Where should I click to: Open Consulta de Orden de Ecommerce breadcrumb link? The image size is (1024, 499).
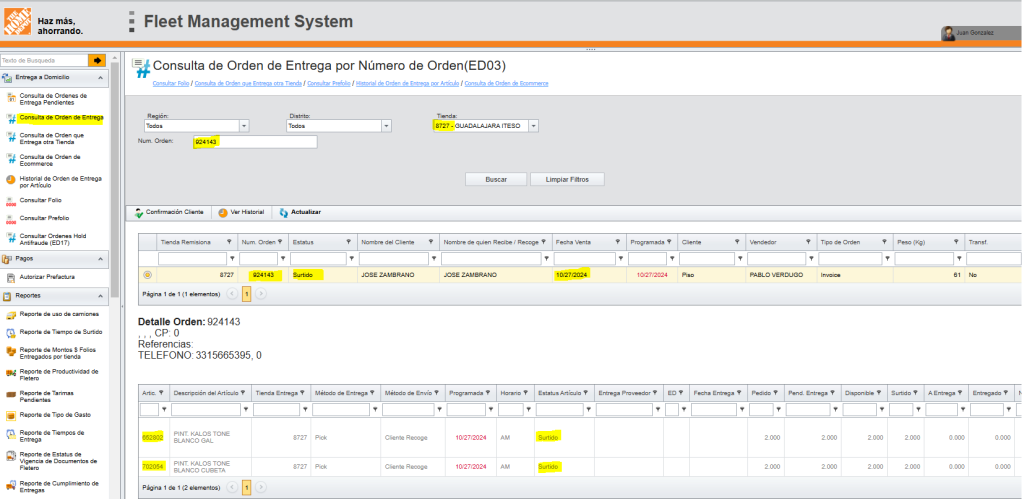pos(507,84)
